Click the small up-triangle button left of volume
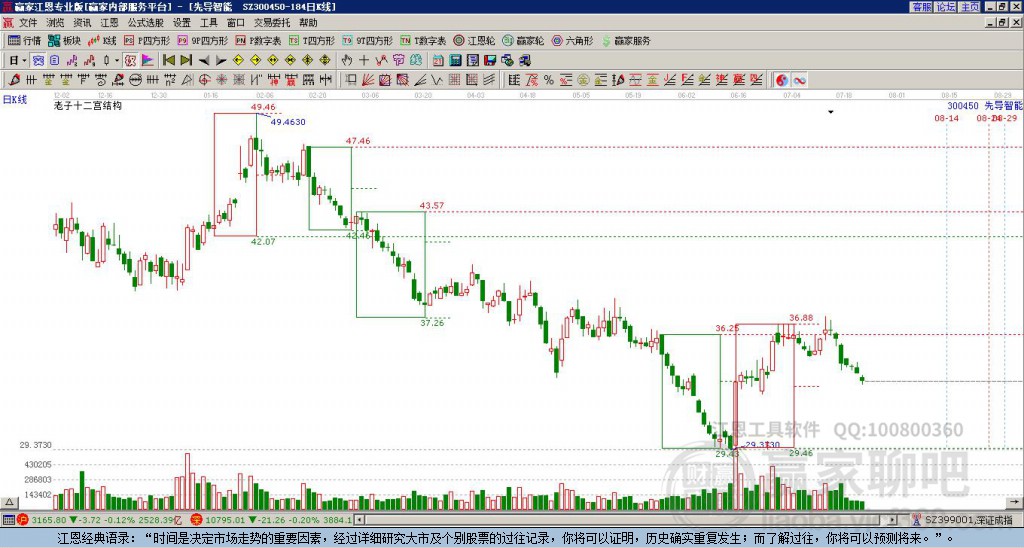This screenshot has height=548, width=1024. 8,502
